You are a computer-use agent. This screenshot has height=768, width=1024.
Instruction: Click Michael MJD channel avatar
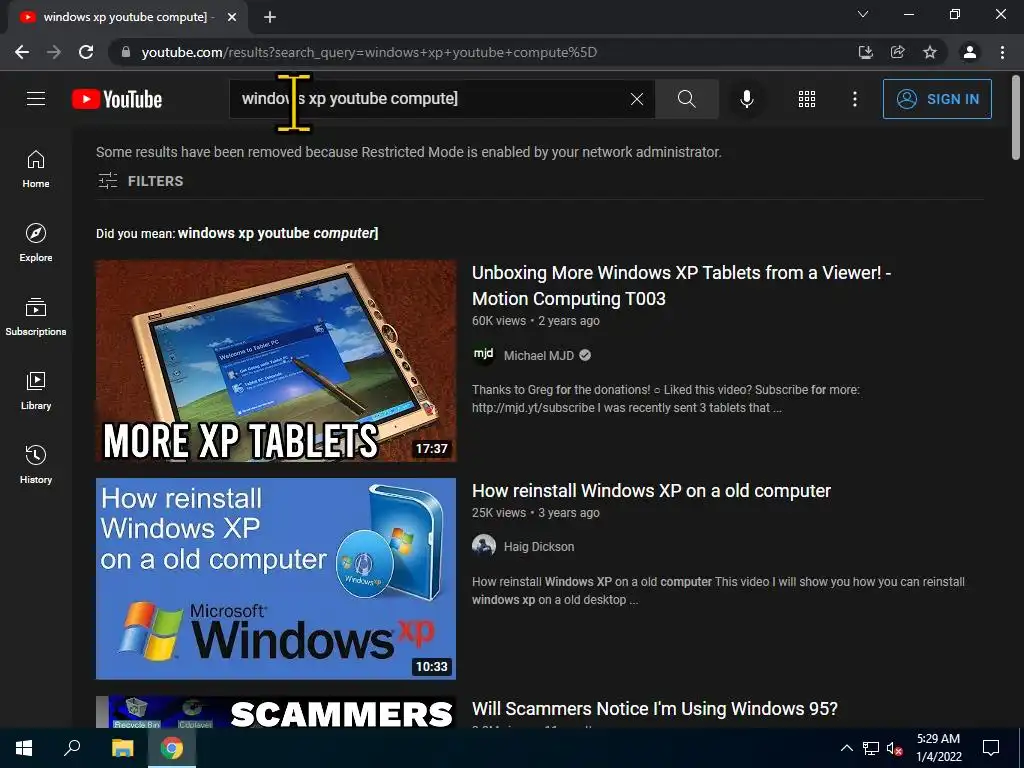483,355
